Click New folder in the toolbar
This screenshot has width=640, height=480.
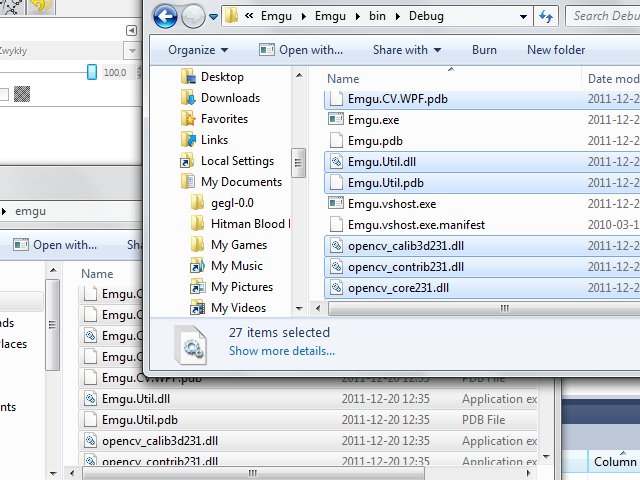556,50
